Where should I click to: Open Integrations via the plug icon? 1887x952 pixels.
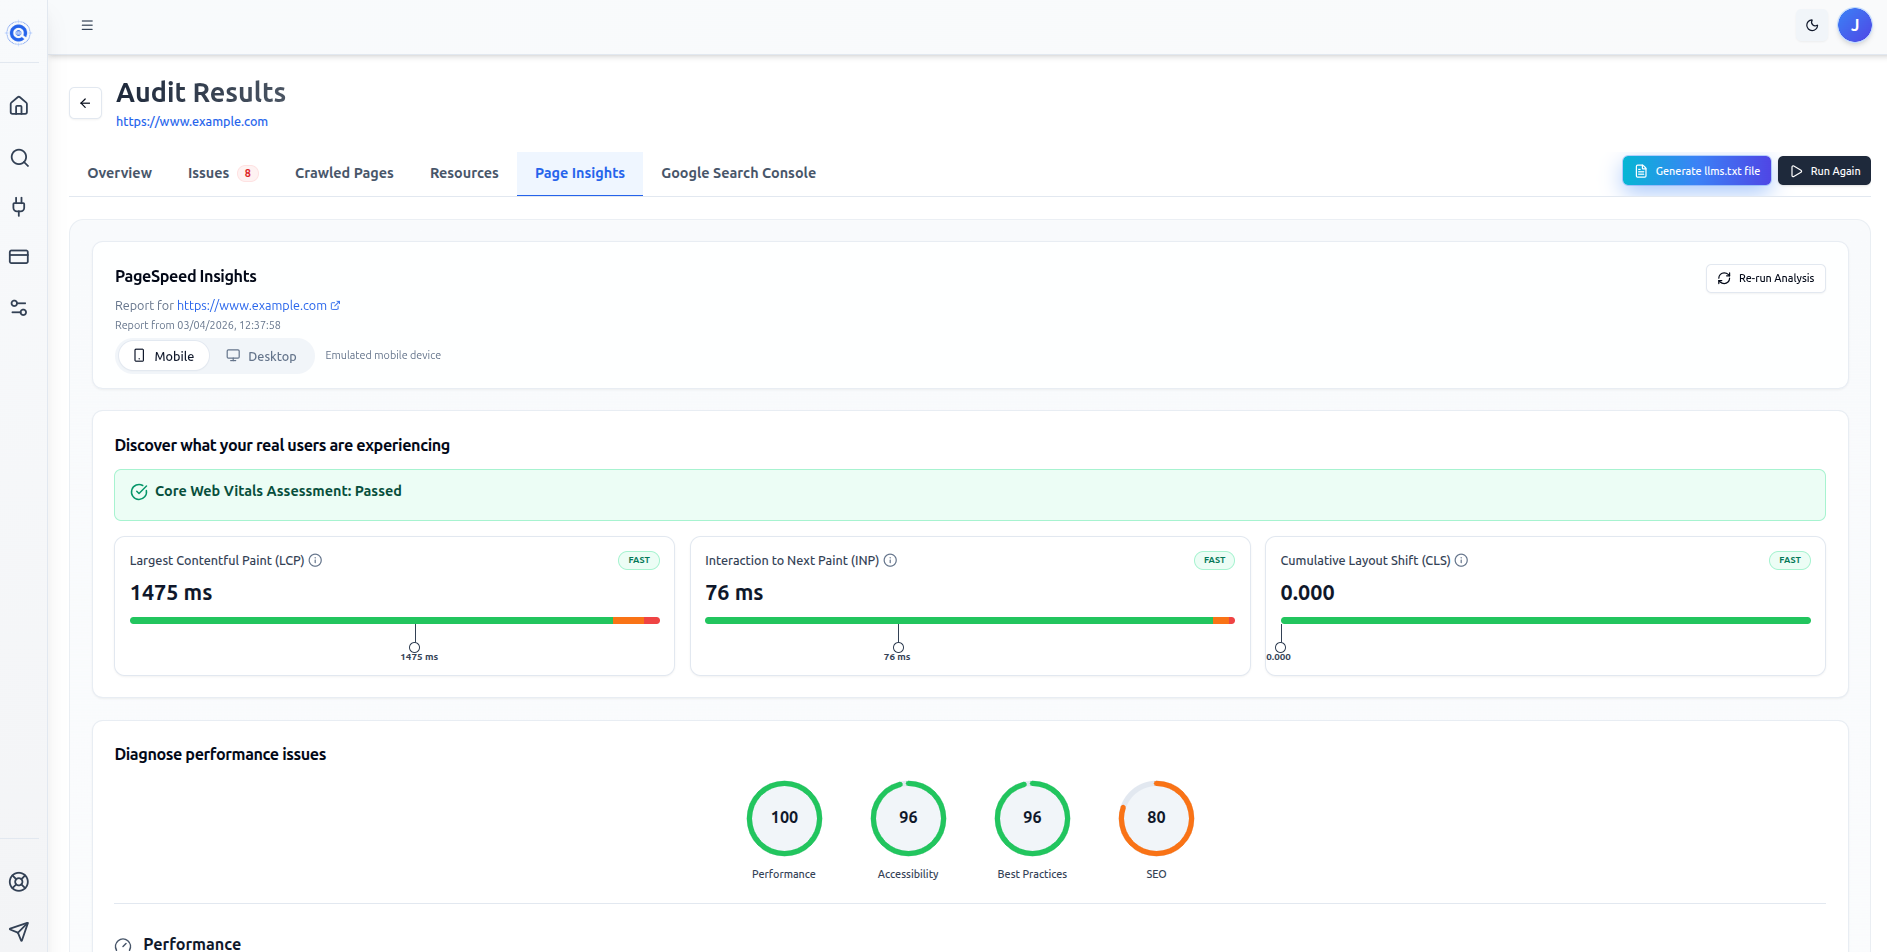click(x=18, y=207)
